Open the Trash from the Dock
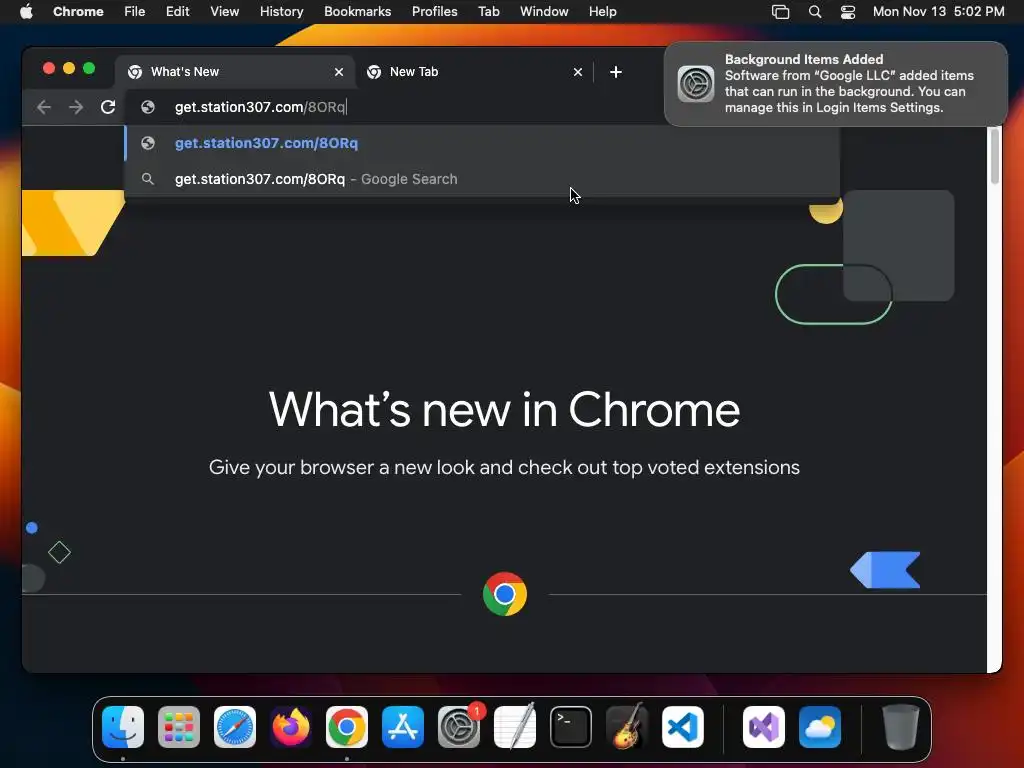Screen dimensions: 1024x768 click(901, 727)
